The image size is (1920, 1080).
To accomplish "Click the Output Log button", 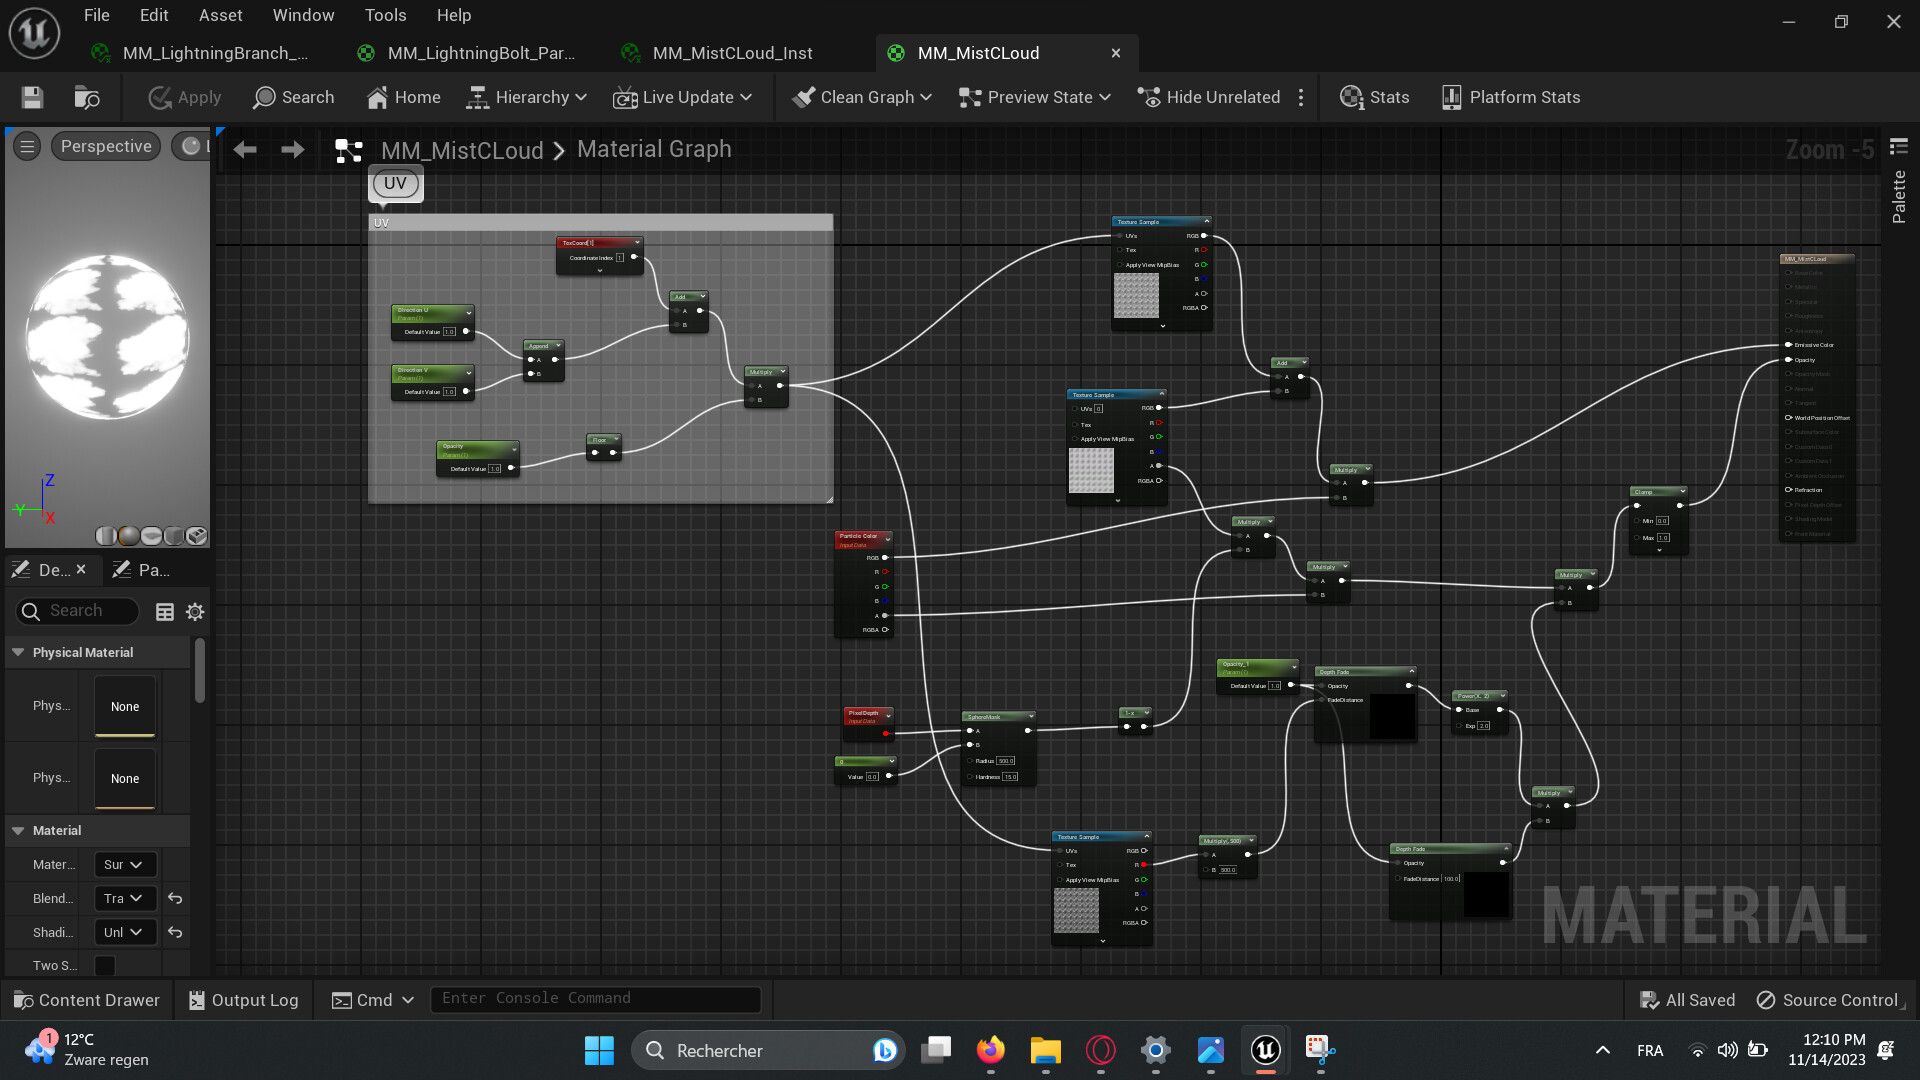I will 243,1000.
